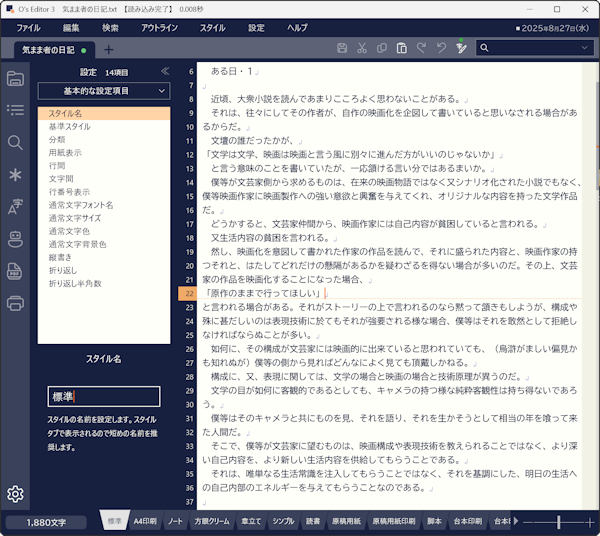Click the スタイル名 text input field
Viewport: 600px width, 536px height.
click(103, 397)
